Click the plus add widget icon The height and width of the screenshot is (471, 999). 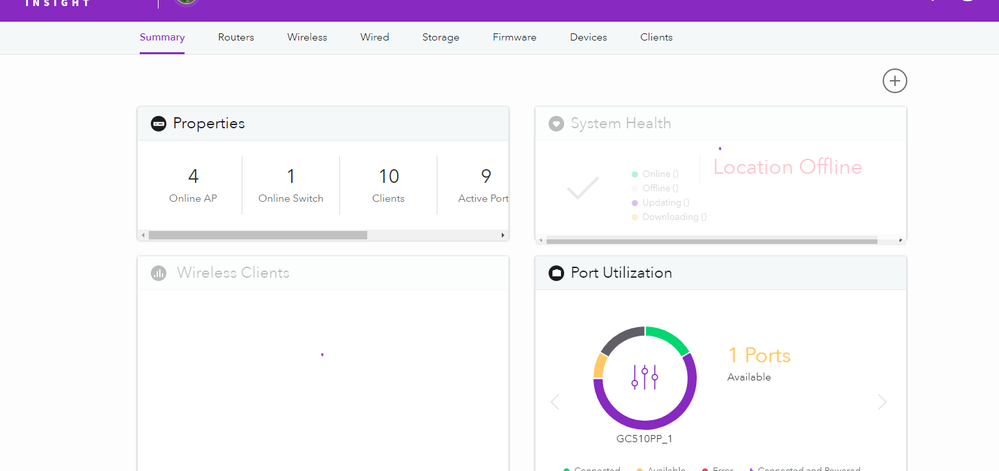894,81
